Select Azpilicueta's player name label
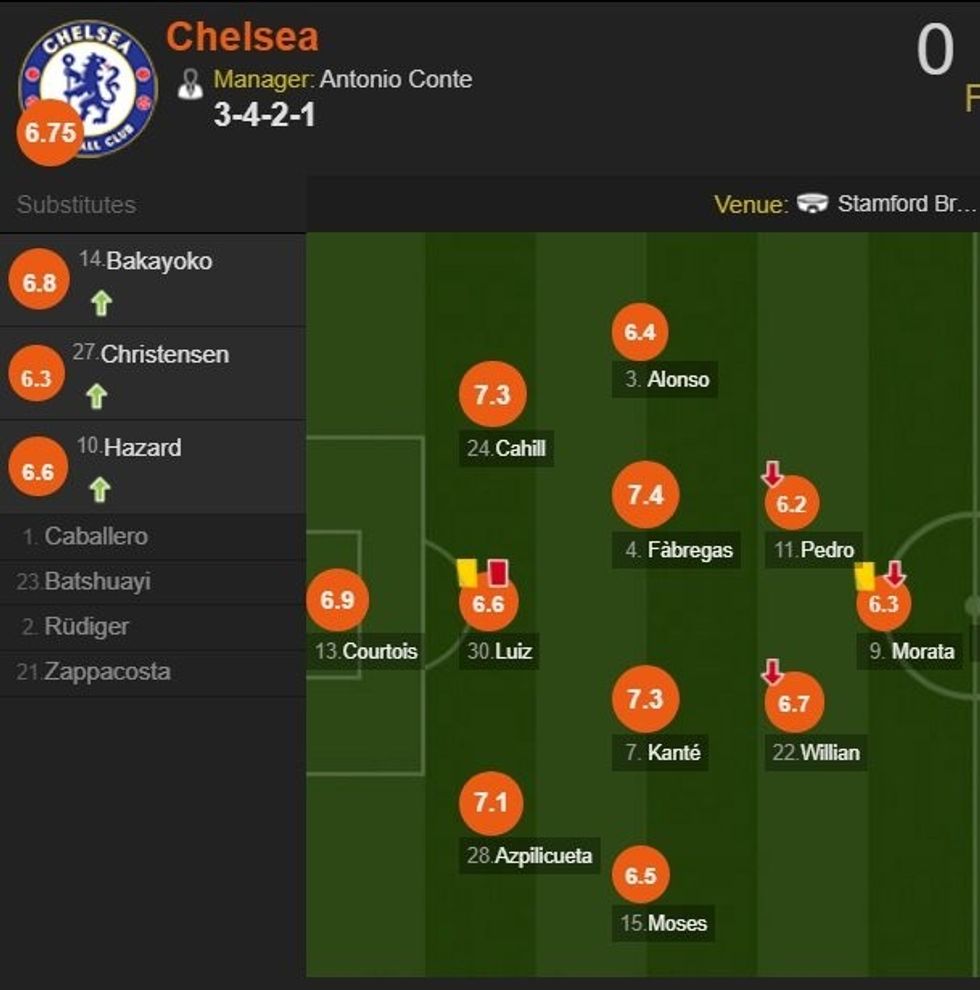The height and width of the screenshot is (990, 980). [528, 857]
